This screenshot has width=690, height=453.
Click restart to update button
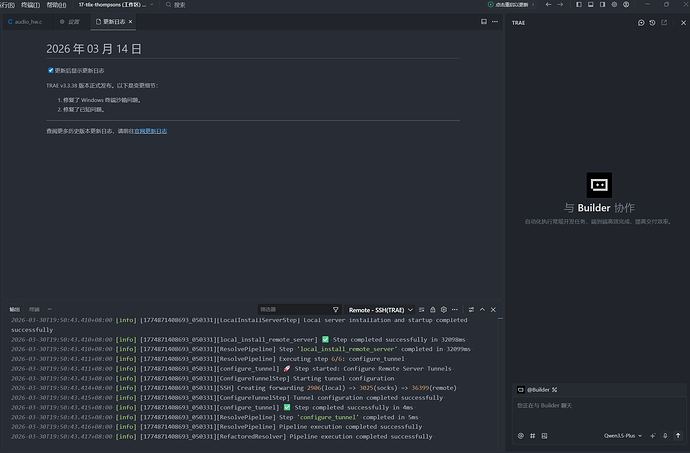point(510,4)
